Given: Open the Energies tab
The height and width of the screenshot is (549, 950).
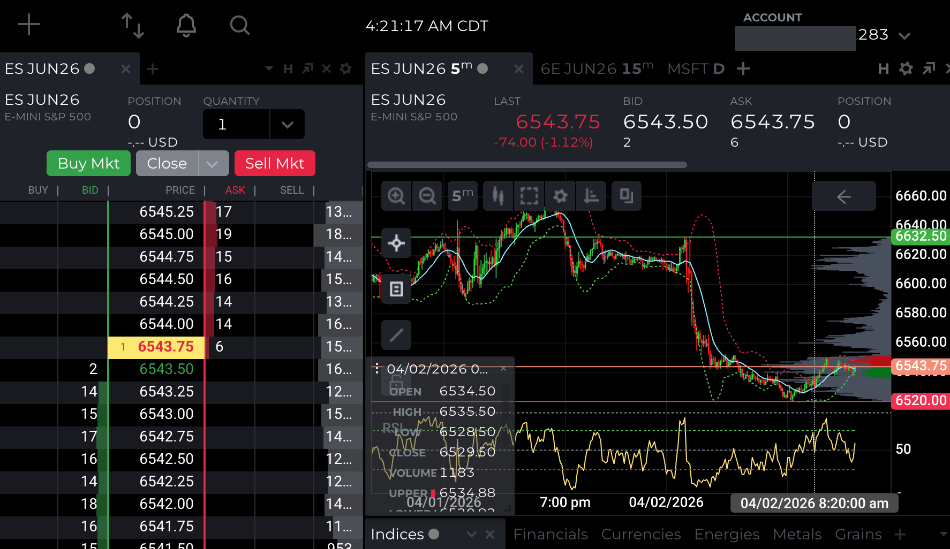Looking at the screenshot, I should click(x=727, y=534).
